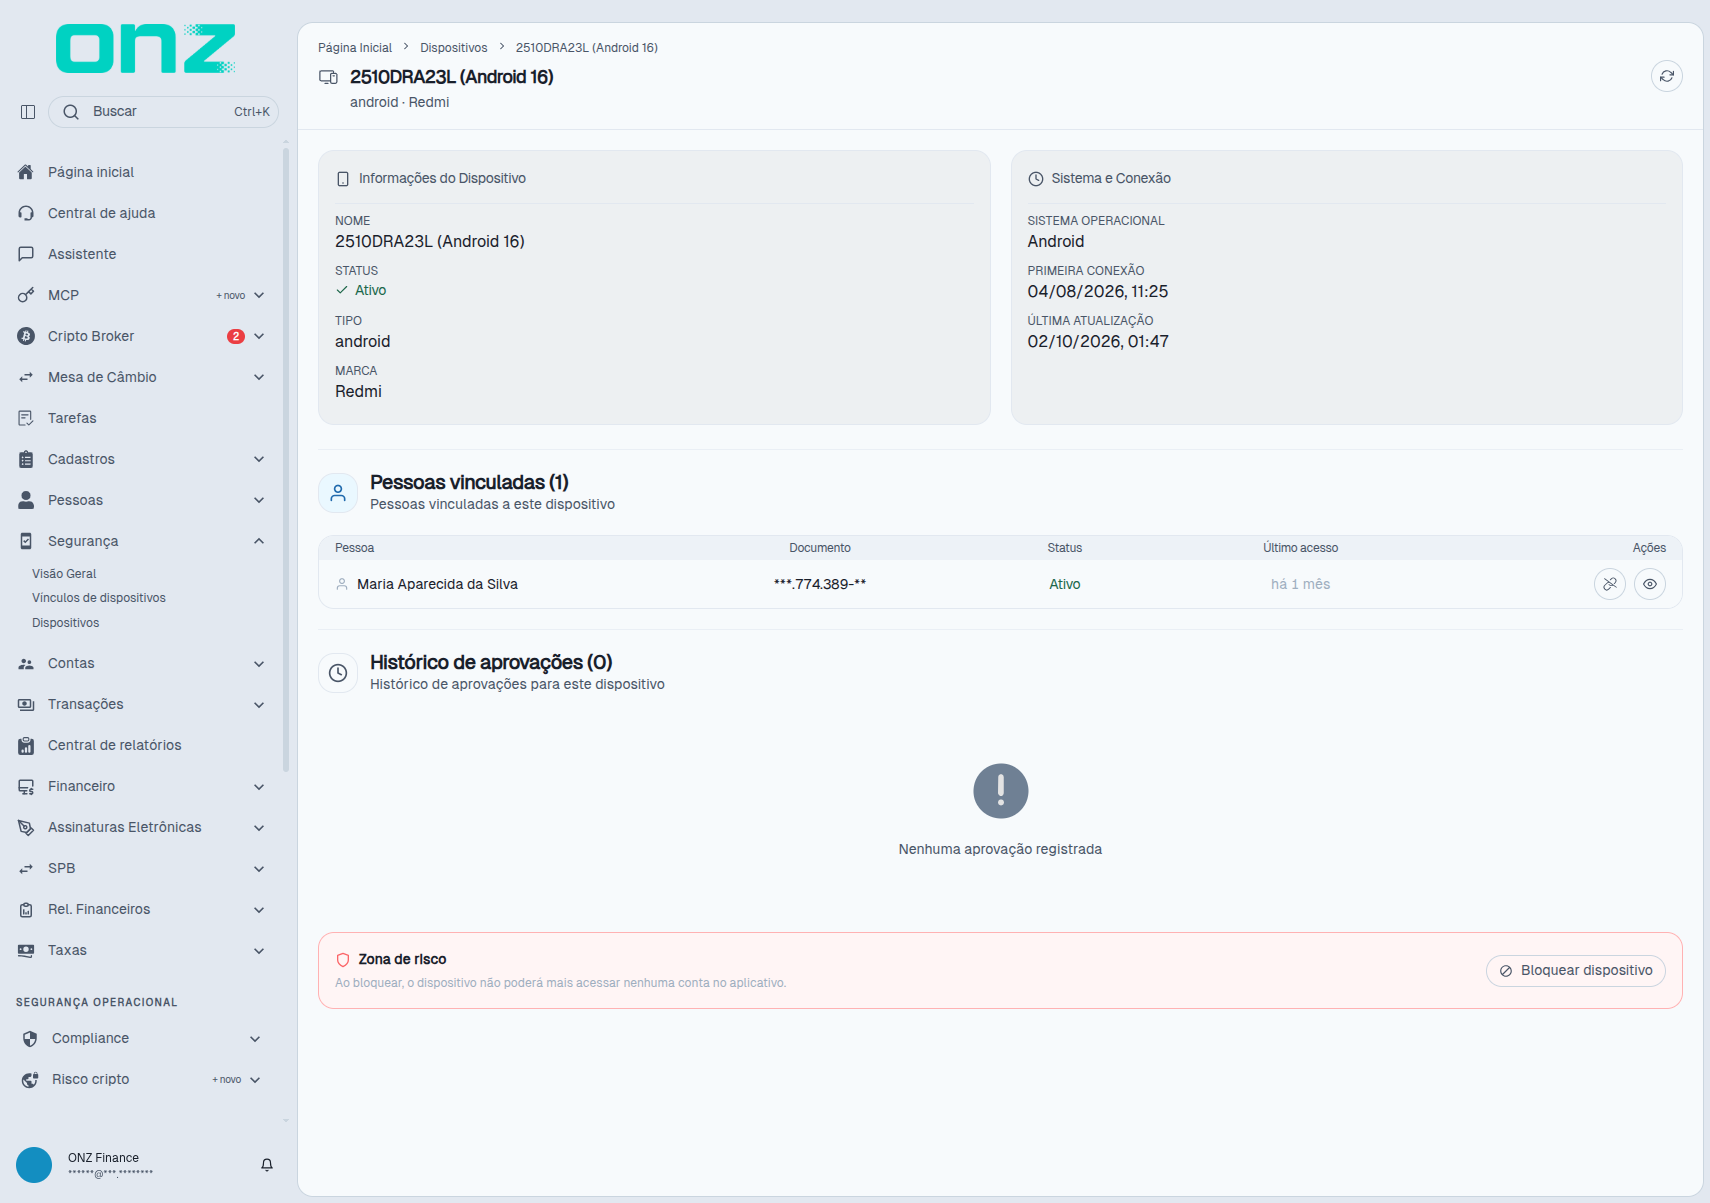Go to Página Inicial breadcrumb link
Viewport: 1710px width, 1203px height.
coord(355,48)
